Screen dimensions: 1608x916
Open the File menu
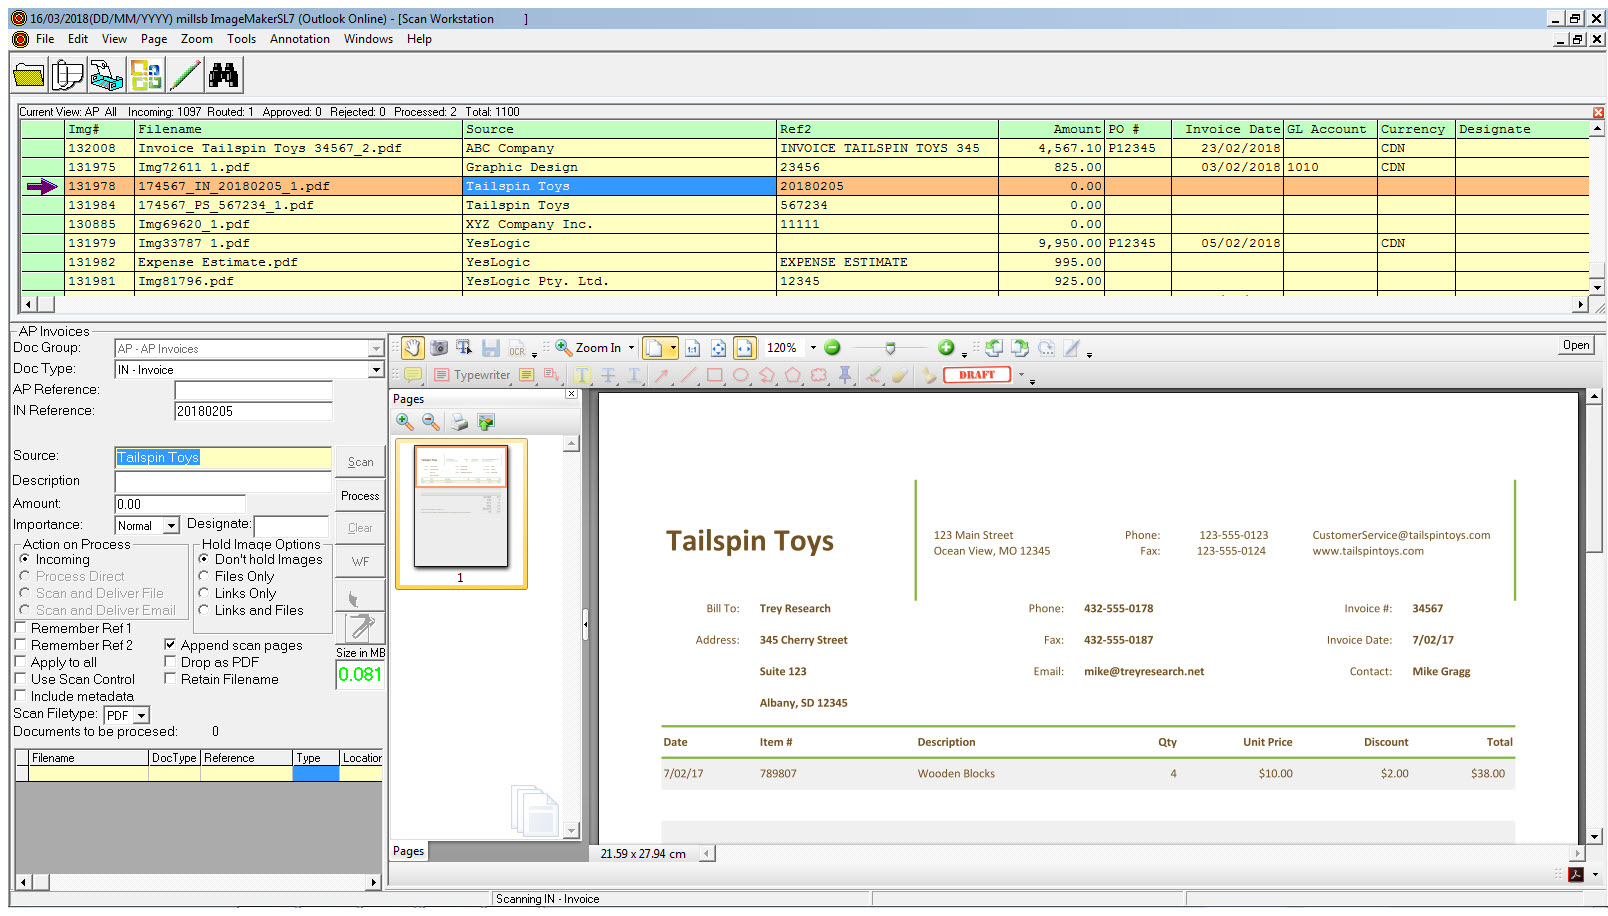click(x=45, y=39)
